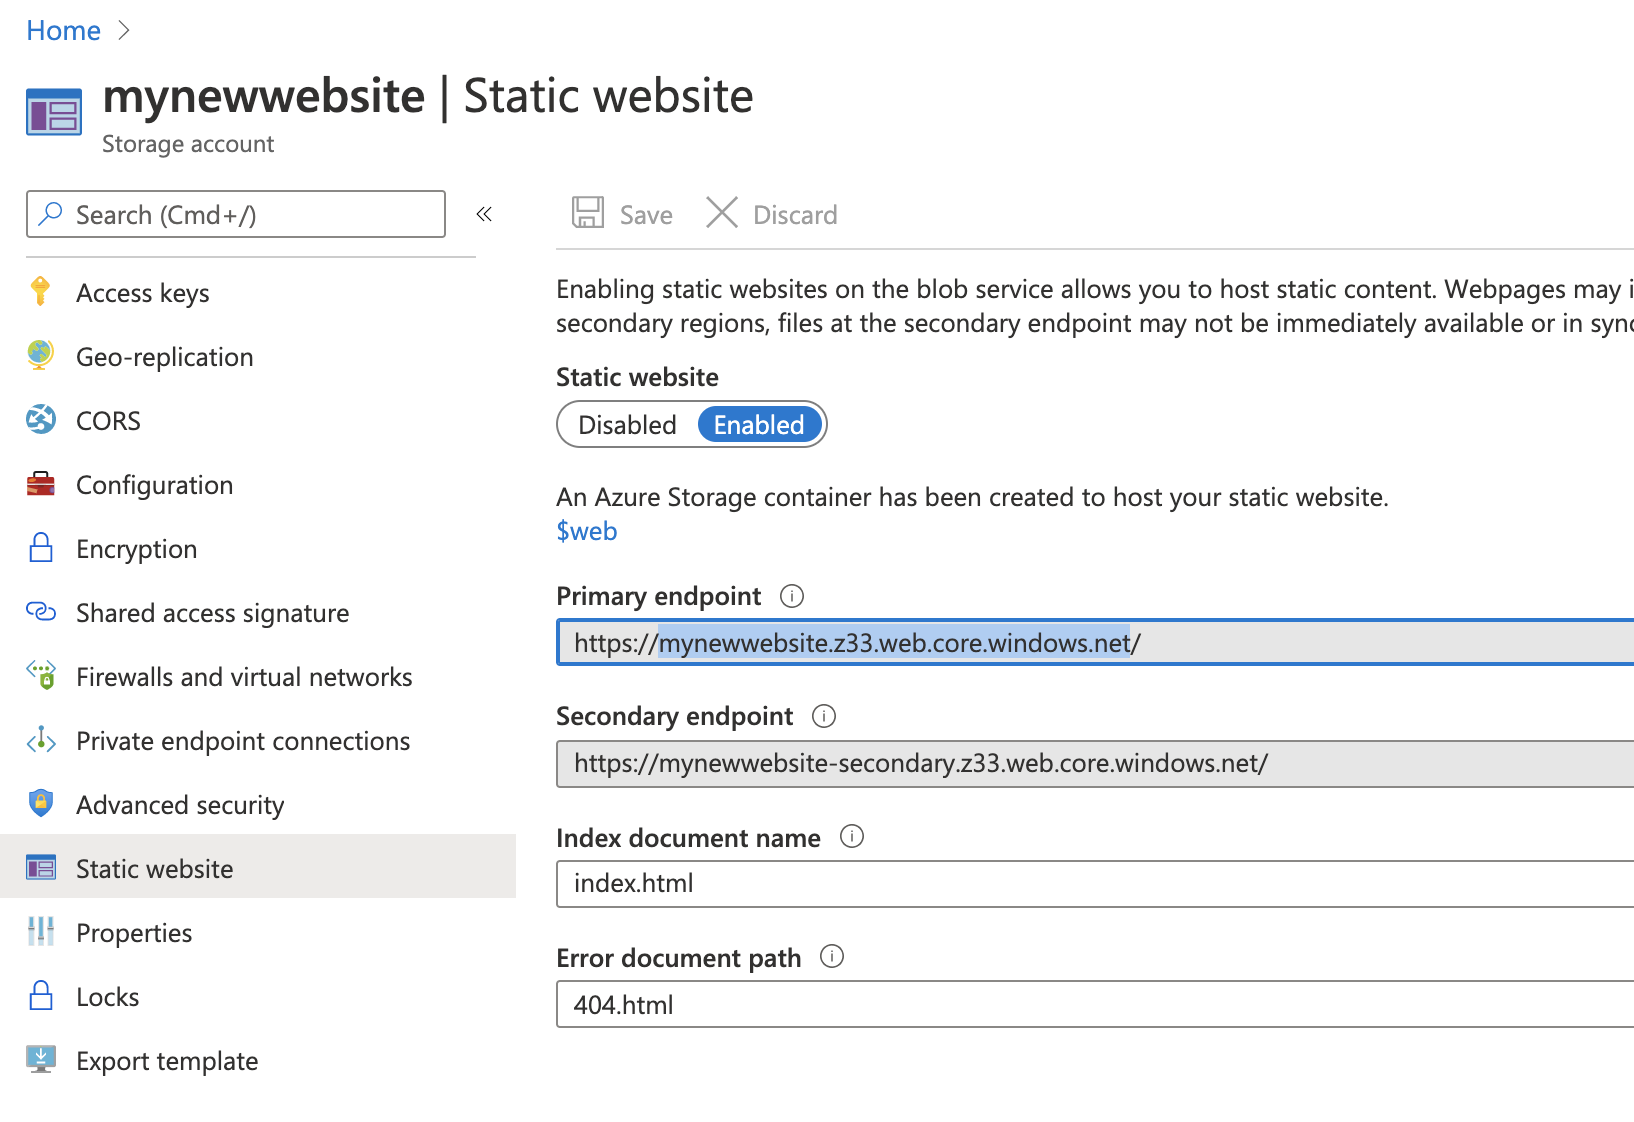This screenshot has width=1634, height=1122.
Task: Select Static website menu item
Action: [258, 866]
